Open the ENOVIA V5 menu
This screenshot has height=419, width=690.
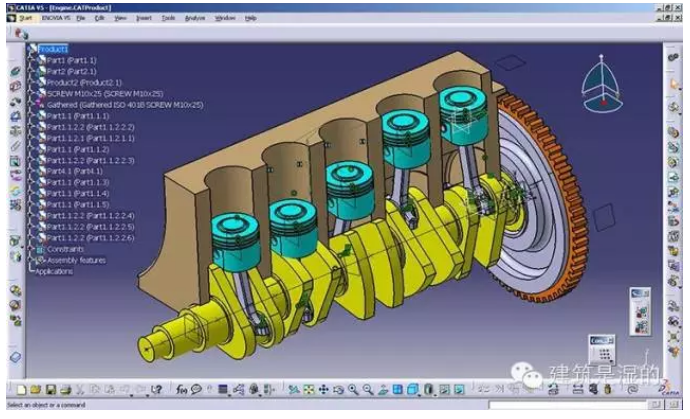pos(56,18)
